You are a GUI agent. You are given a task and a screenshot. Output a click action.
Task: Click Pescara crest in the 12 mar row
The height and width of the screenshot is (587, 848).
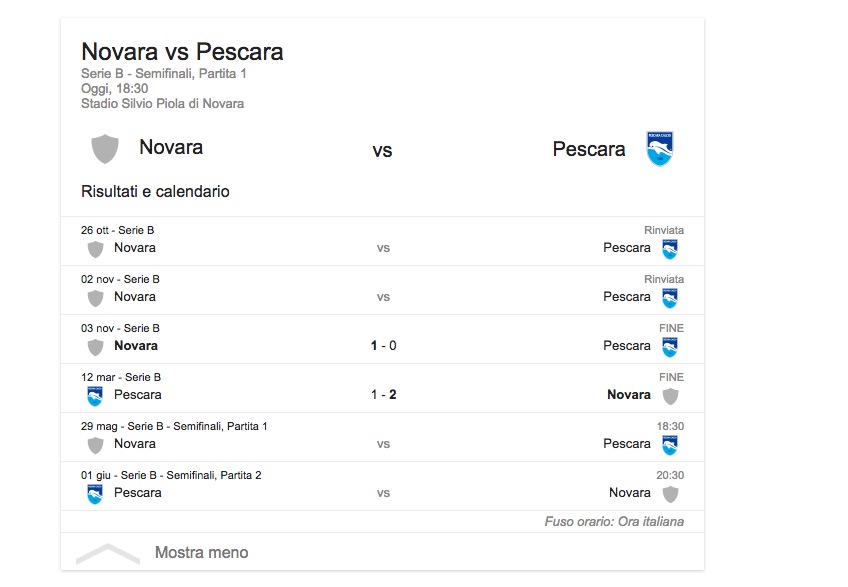pos(95,396)
